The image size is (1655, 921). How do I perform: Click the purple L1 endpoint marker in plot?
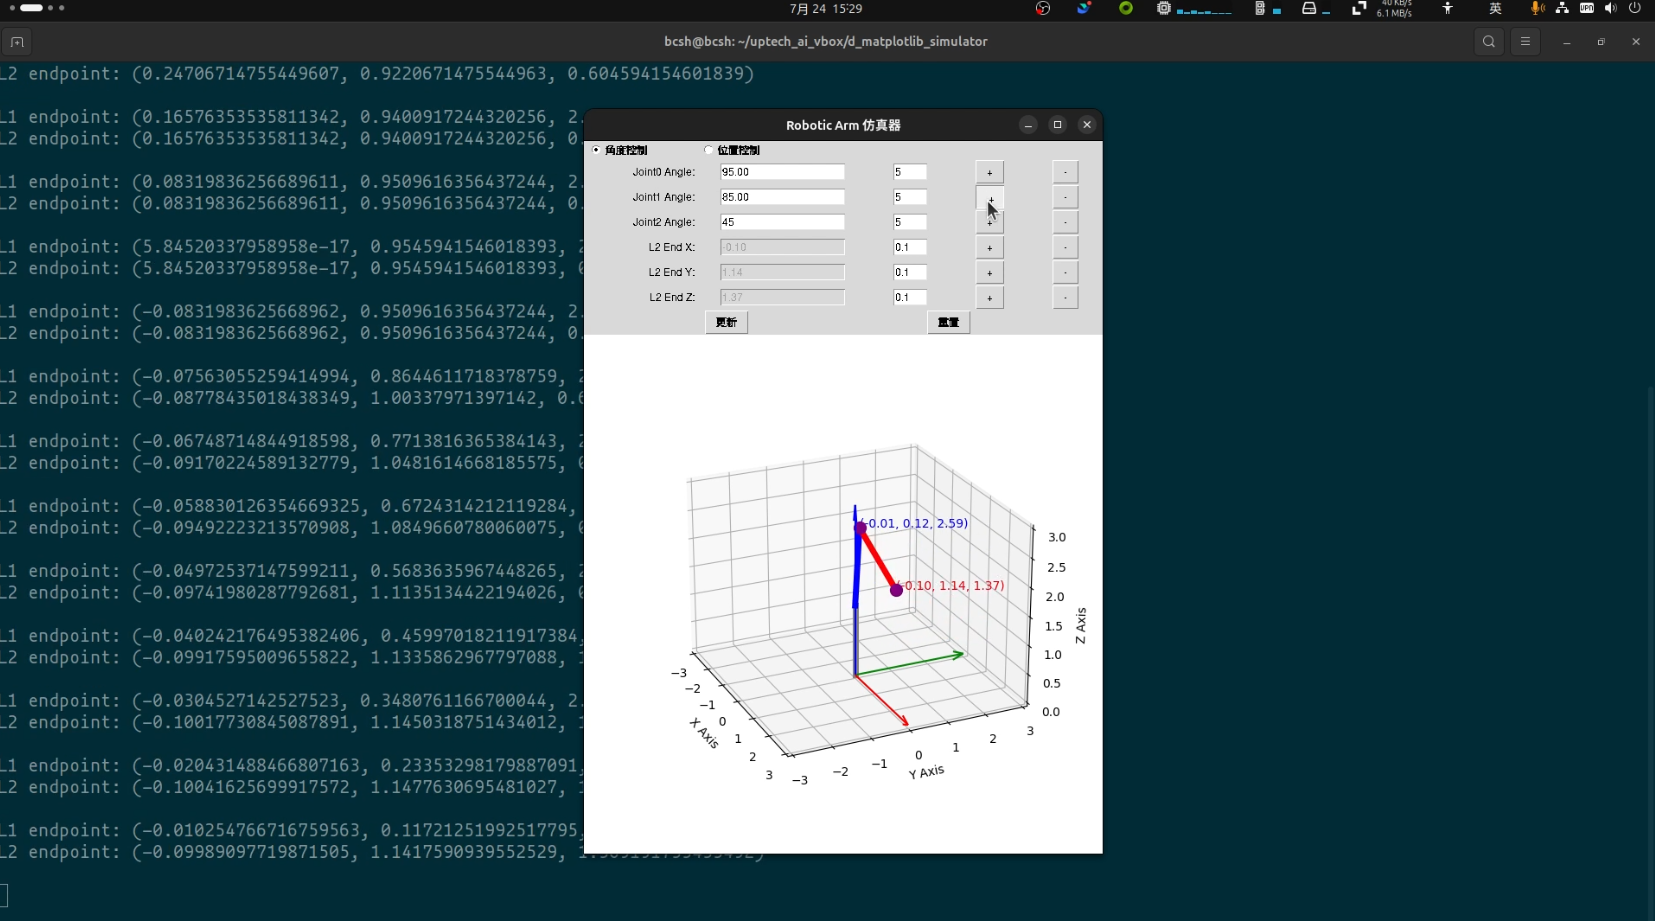tap(860, 527)
